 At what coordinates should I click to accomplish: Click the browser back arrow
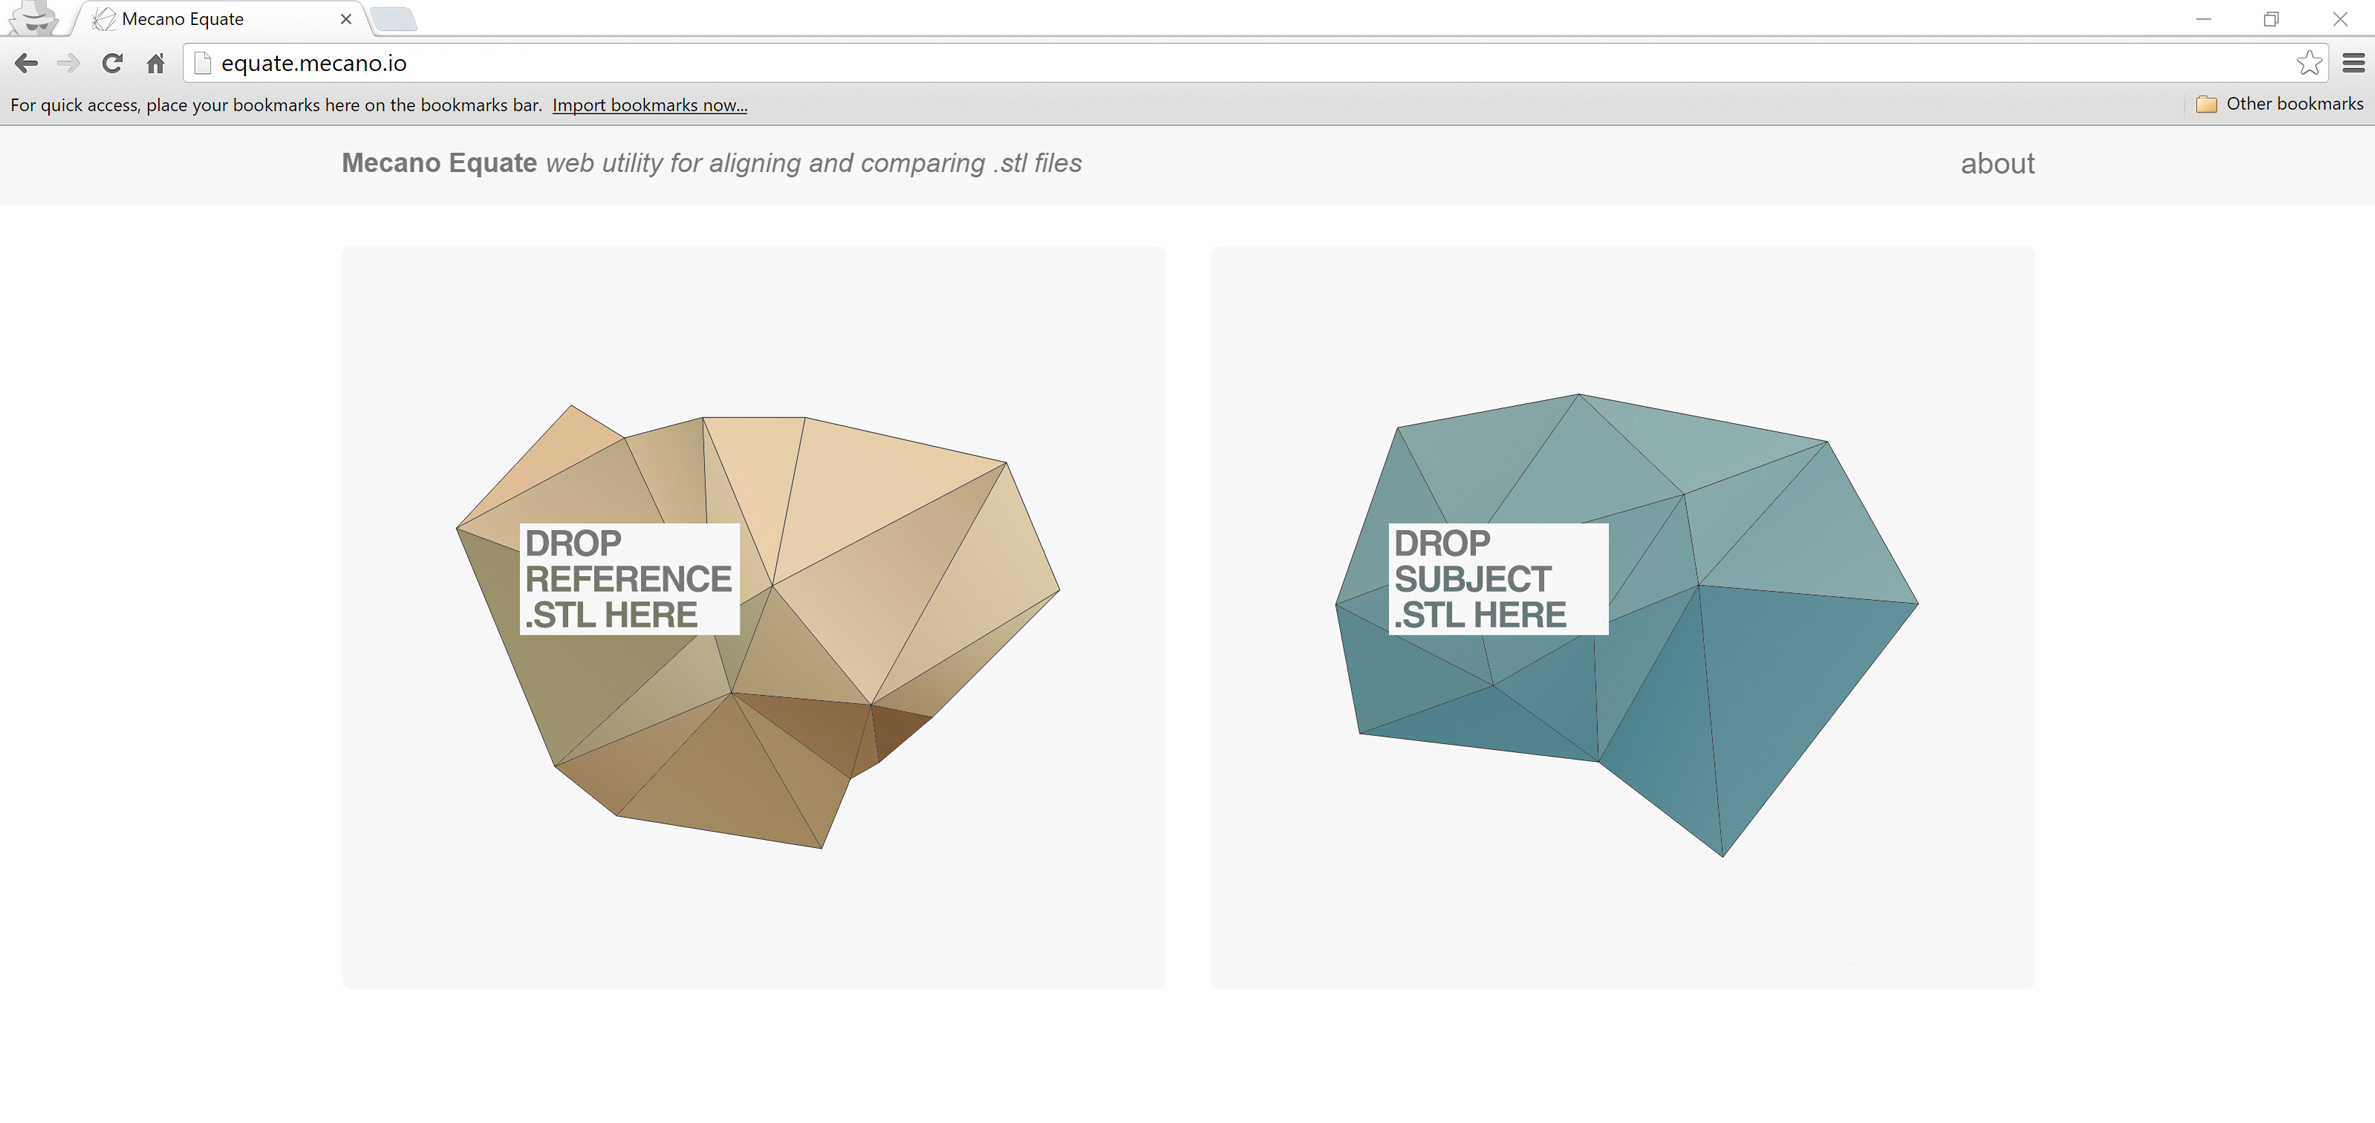coord(26,63)
